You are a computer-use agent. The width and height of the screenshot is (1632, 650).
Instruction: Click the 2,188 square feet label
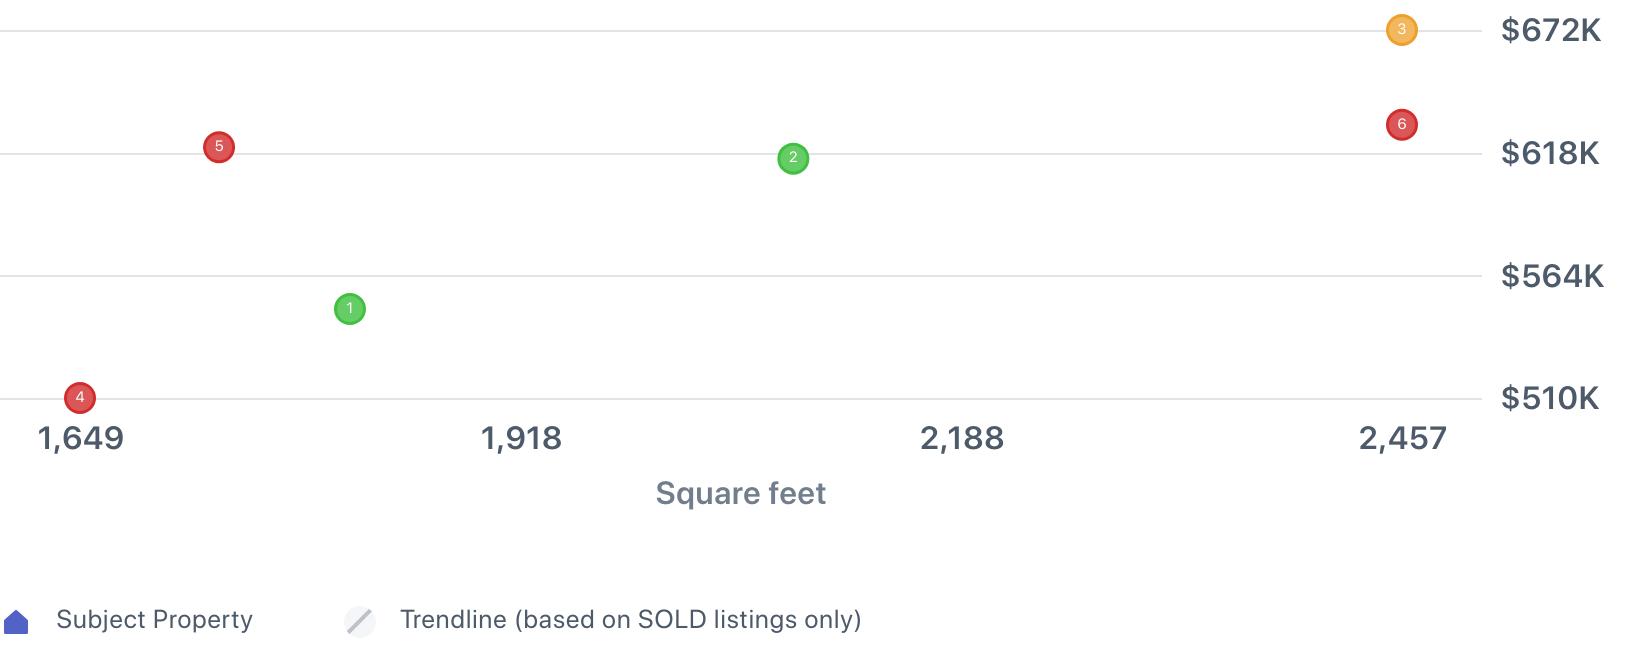pyautogui.click(x=961, y=438)
